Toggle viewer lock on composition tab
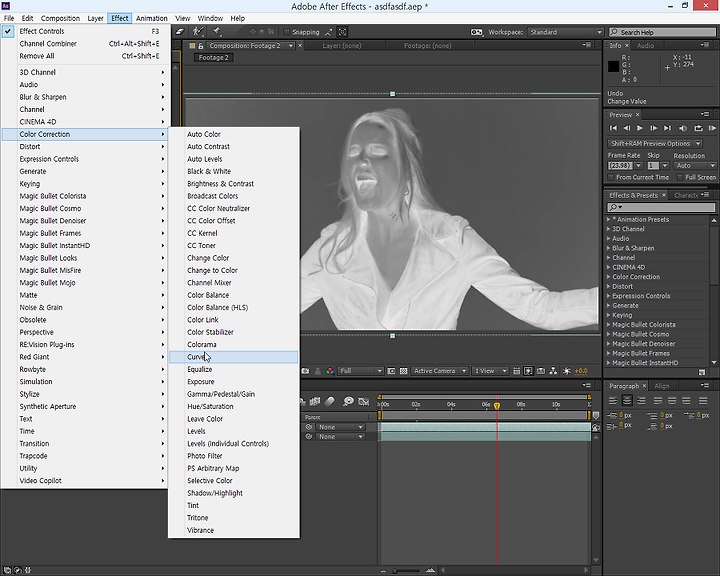Screen dimensions: 720x576 (201, 46)
